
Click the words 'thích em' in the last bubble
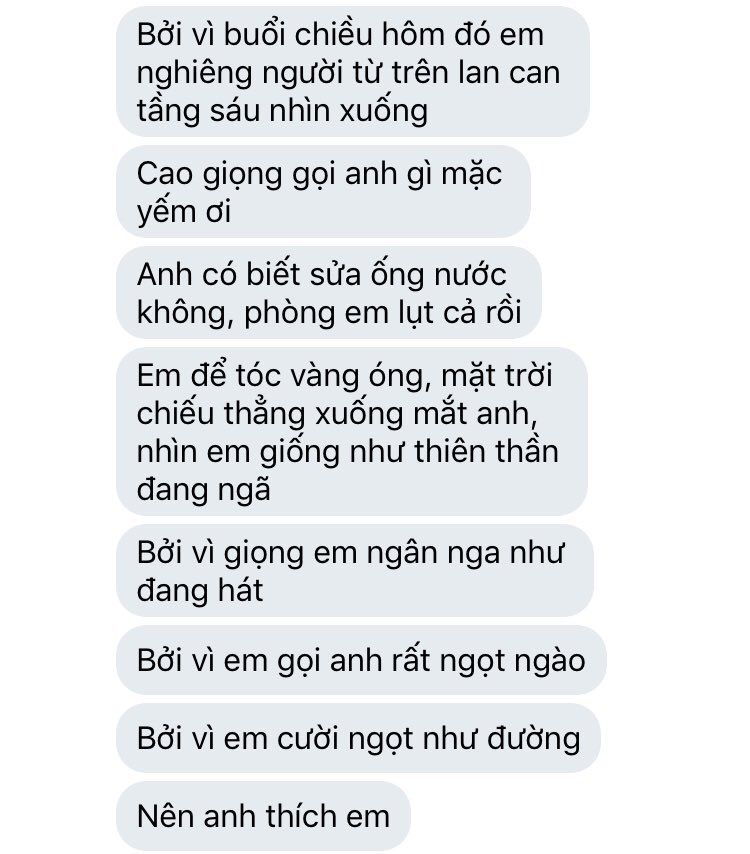(x=327, y=816)
